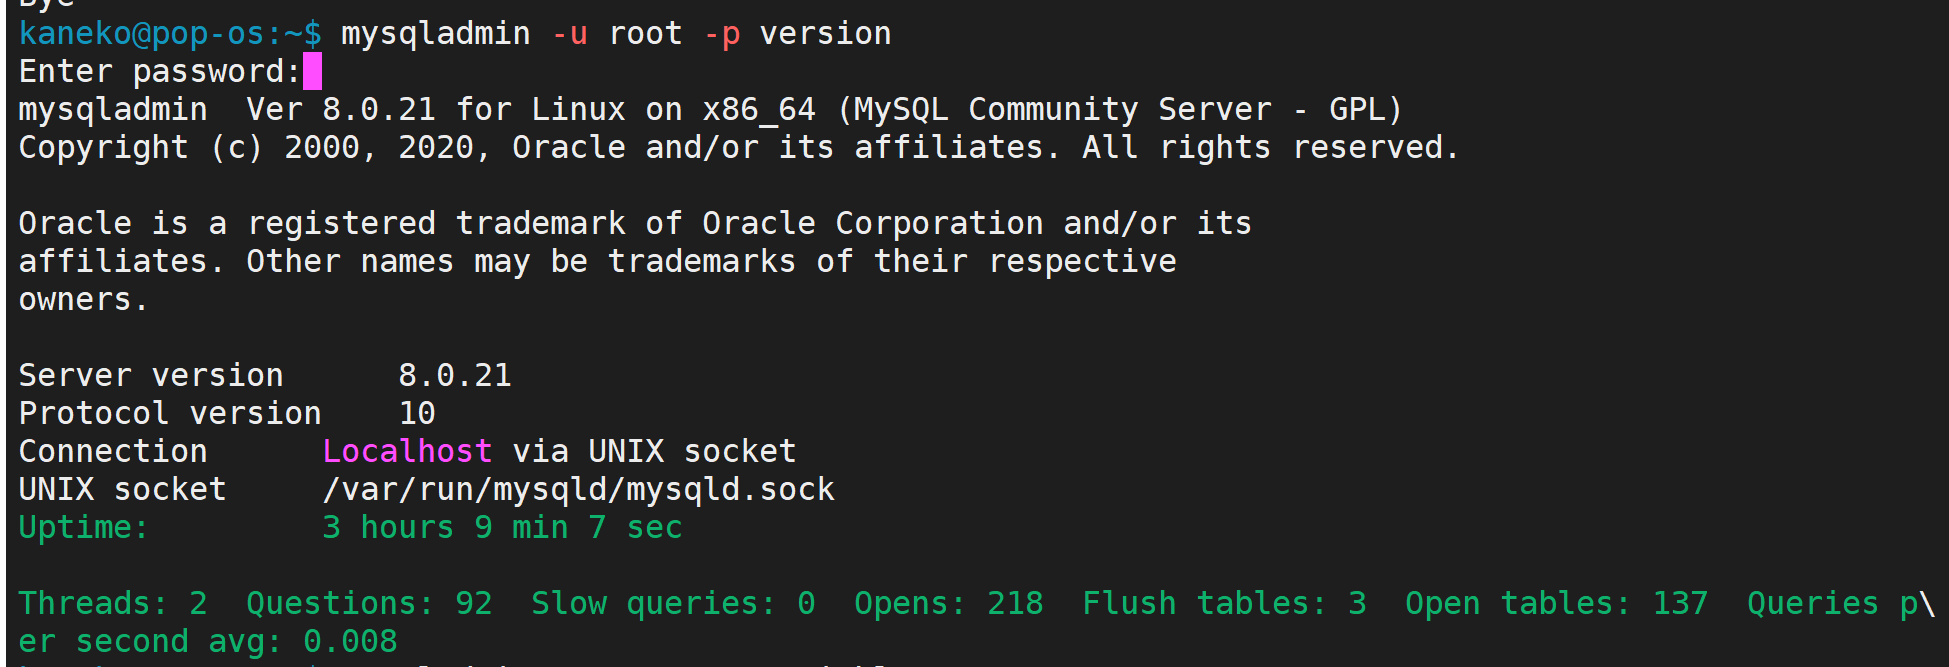This screenshot has width=1949, height=667.
Task: Click the Questions: 92 status value
Action: click(369, 603)
